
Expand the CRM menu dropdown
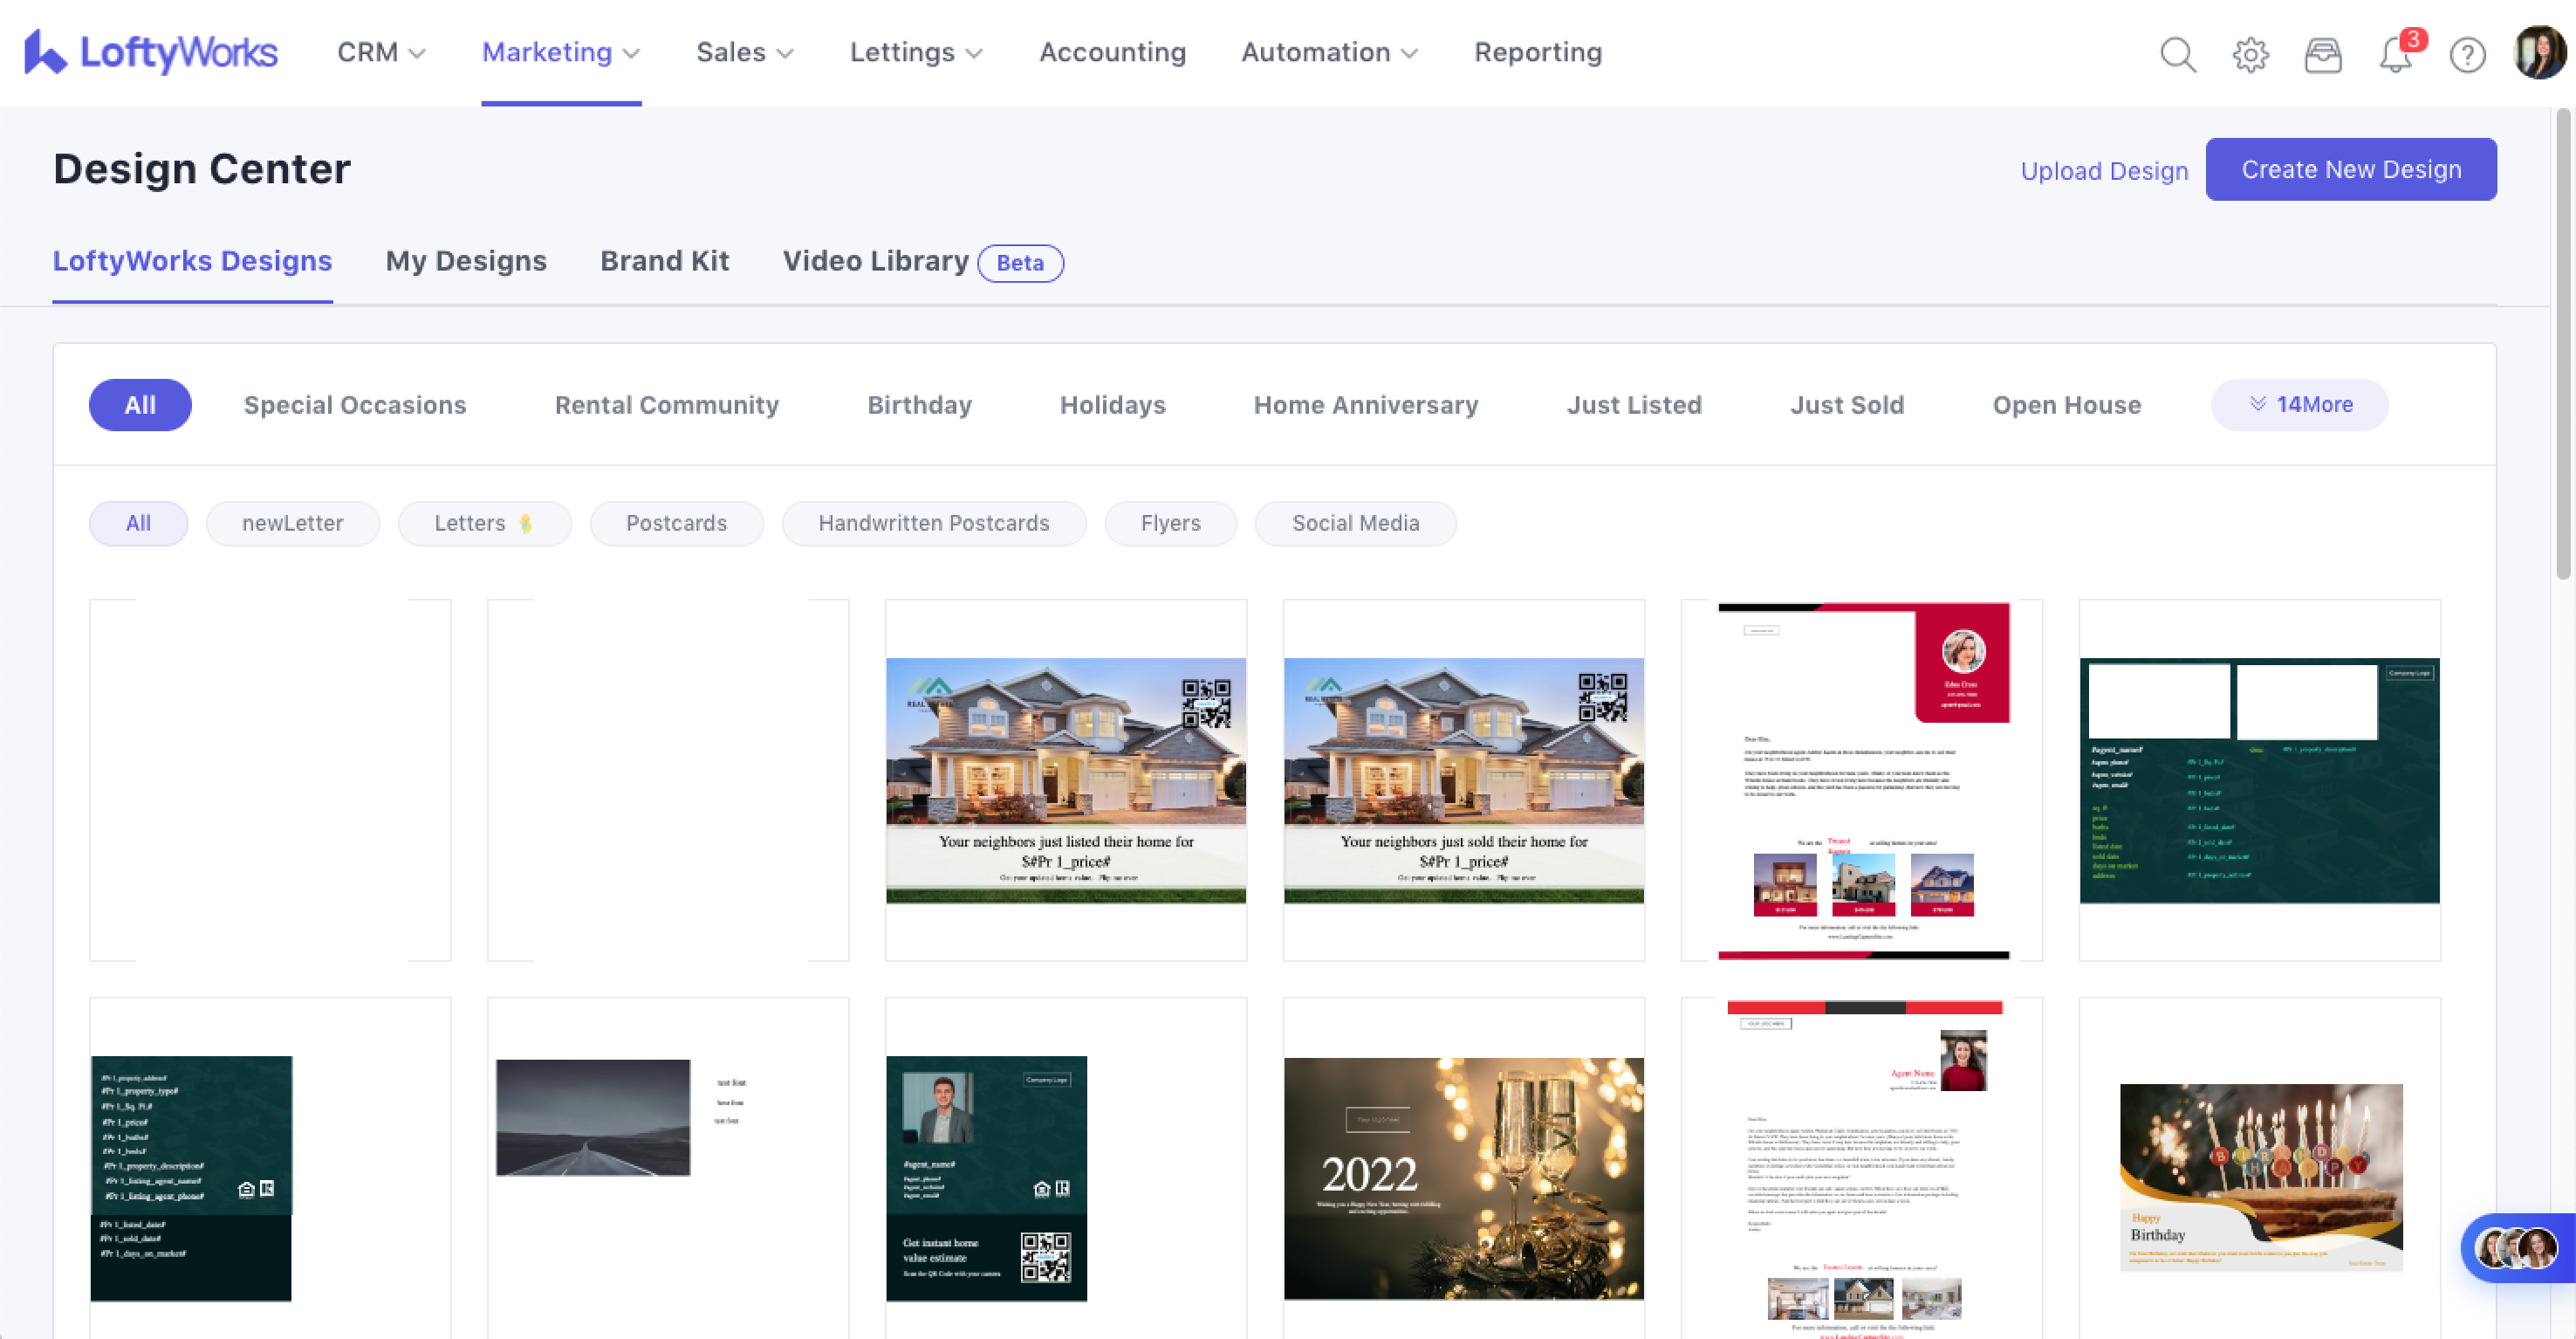[381, 52]
